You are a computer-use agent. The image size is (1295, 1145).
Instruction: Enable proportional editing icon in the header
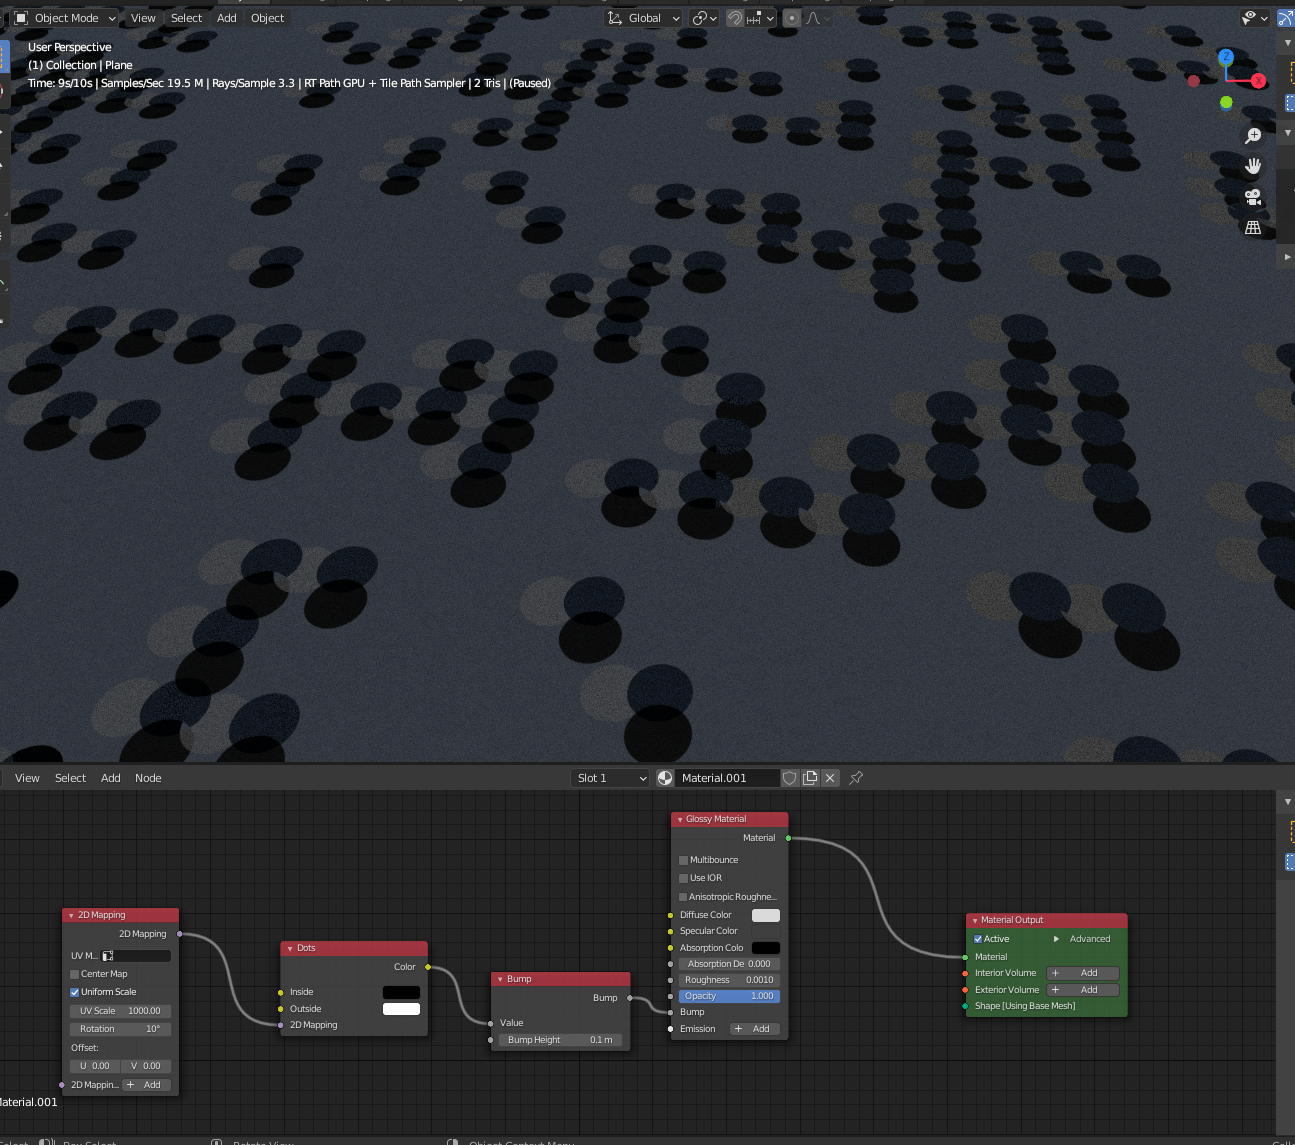click(x=792, y=18)
